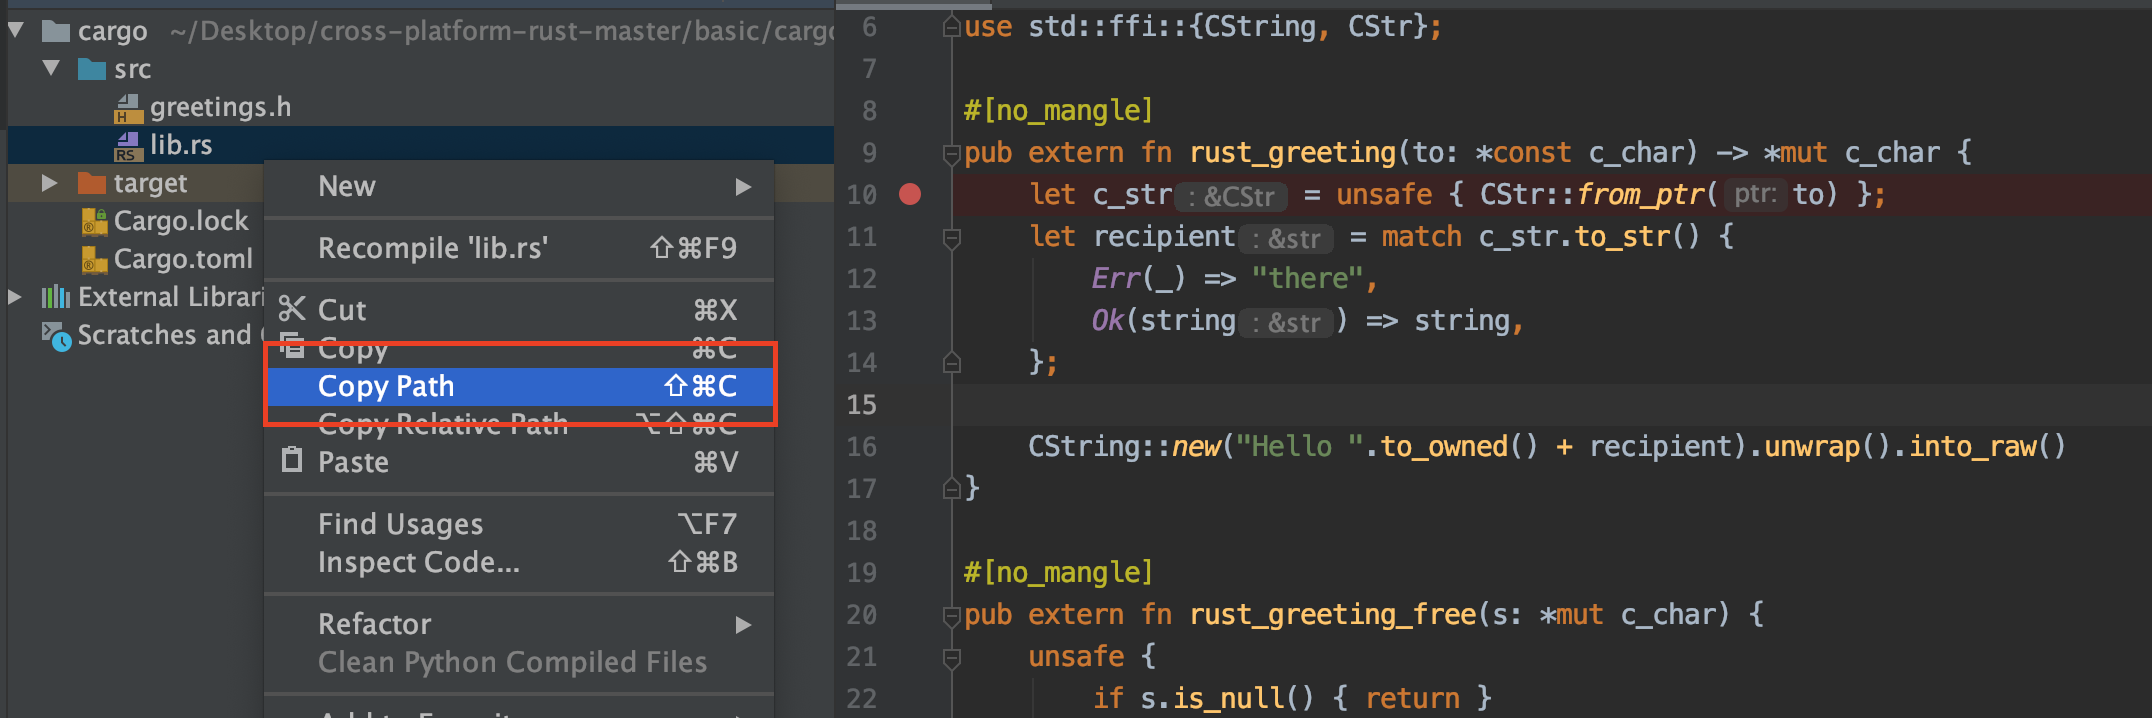Choose Cut from context menu
The height and width of the screenshot is (718, 2152).
[519, 310]
